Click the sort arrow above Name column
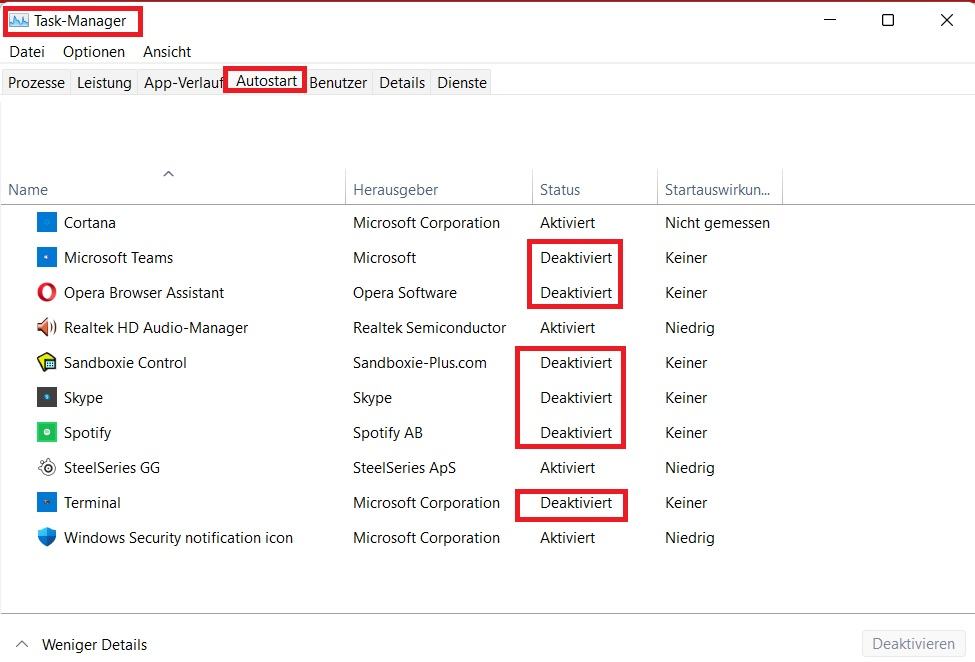 [169, 173]
